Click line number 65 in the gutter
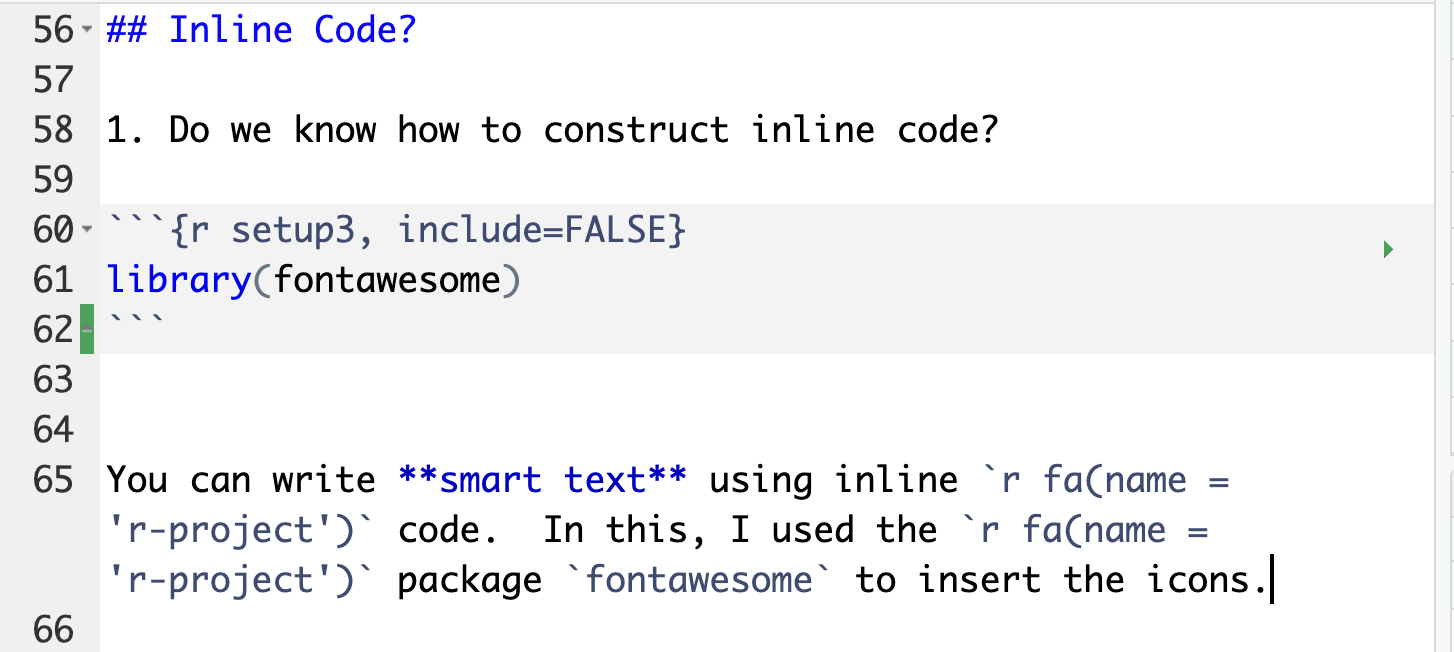This screenshot has height=652, width=1454. click(x=53, y=480)
